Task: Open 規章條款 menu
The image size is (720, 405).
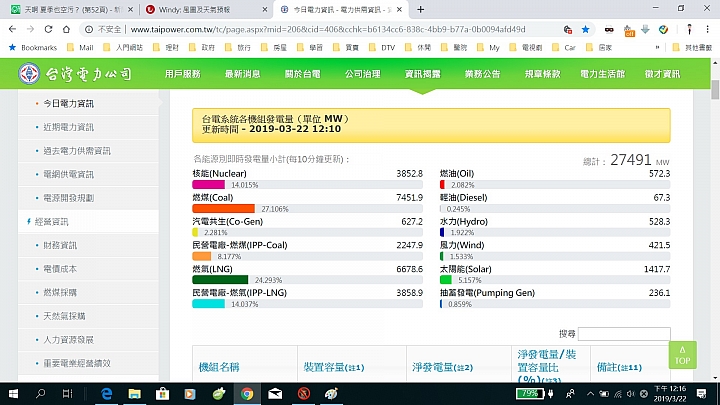Action: coord(542,73)
